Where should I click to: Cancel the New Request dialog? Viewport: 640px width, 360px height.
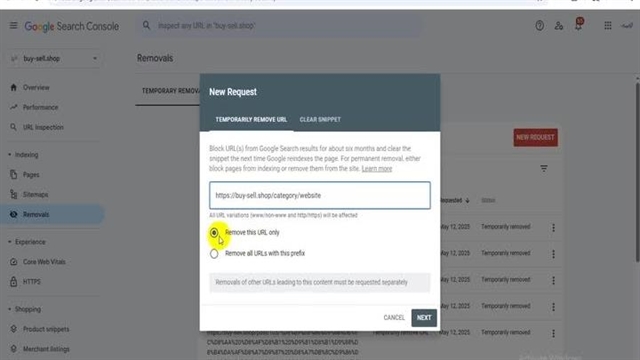(394, 318)
